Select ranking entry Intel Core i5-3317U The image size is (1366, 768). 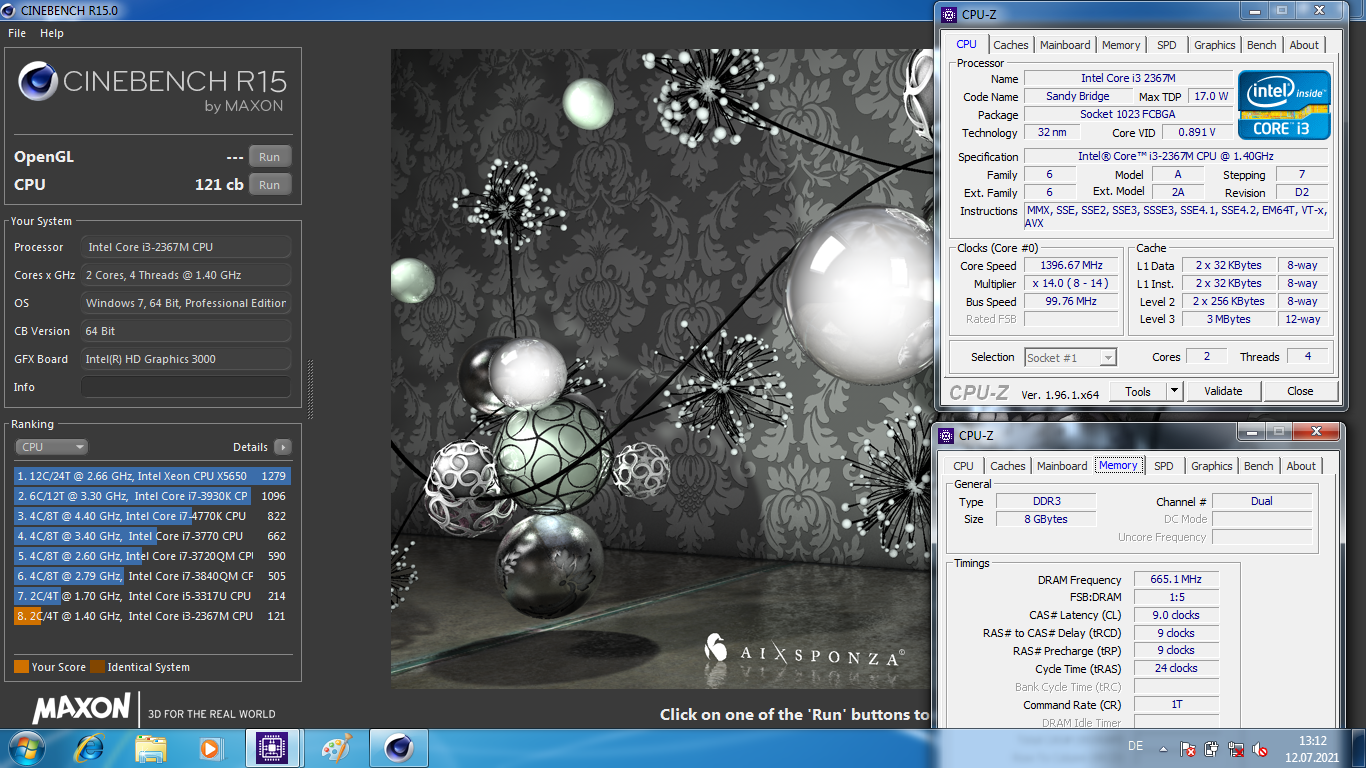click(x=152, y=596)
